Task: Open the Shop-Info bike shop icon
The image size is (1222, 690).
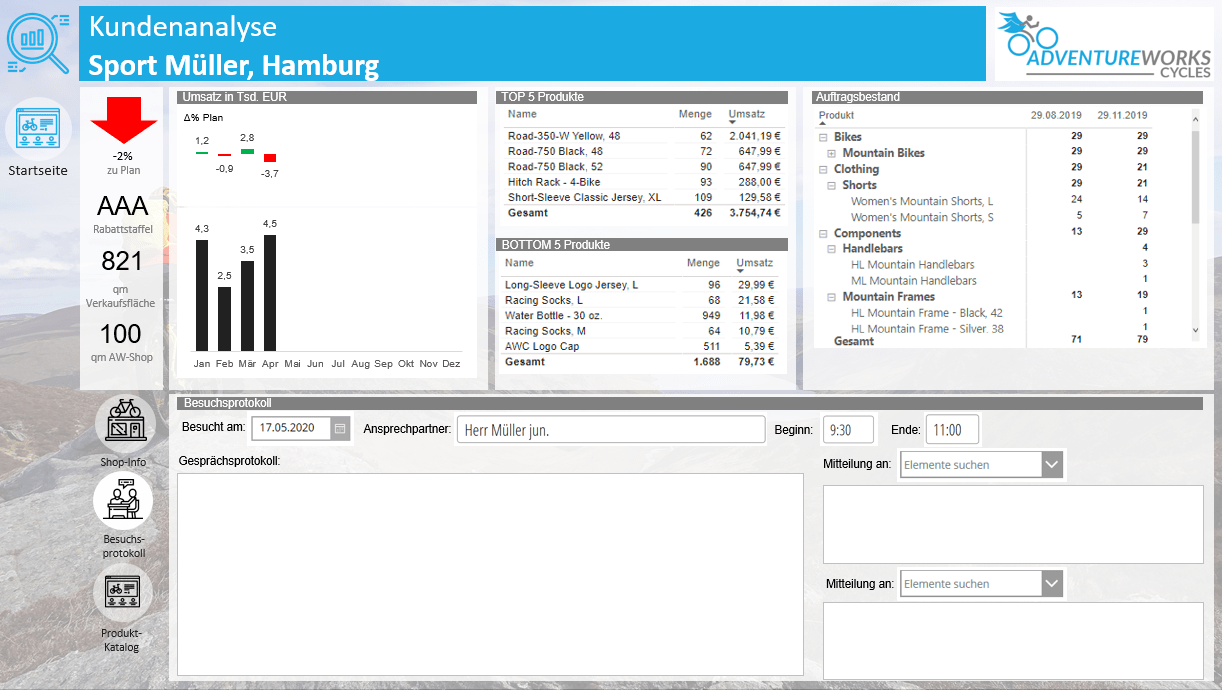Action: 124,424
